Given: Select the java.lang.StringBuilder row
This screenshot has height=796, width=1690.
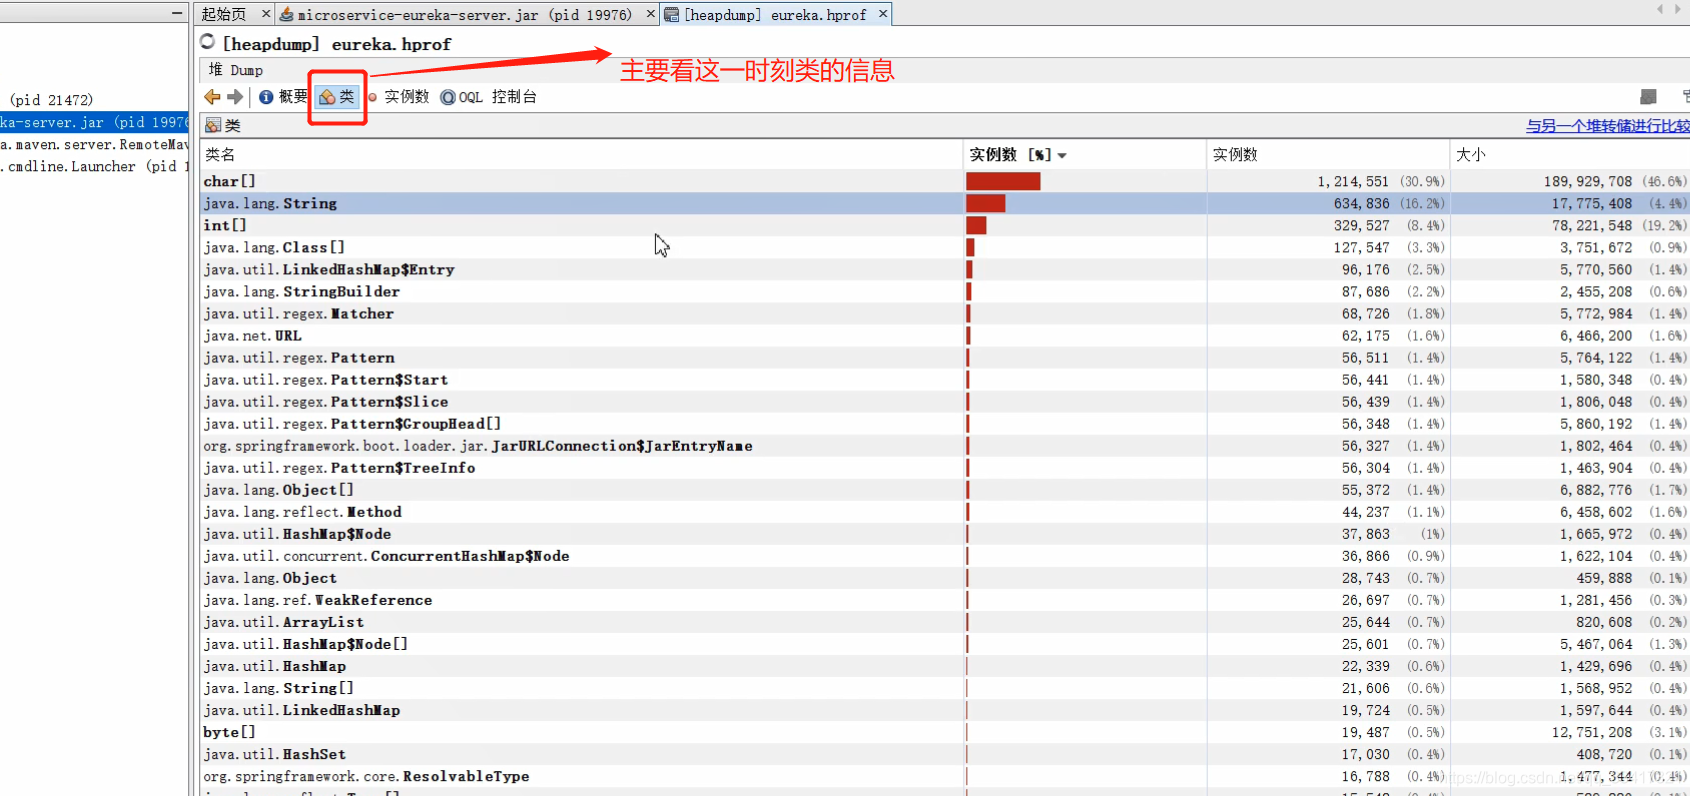Looking at the screenshot, I should (x=945, y=291).
